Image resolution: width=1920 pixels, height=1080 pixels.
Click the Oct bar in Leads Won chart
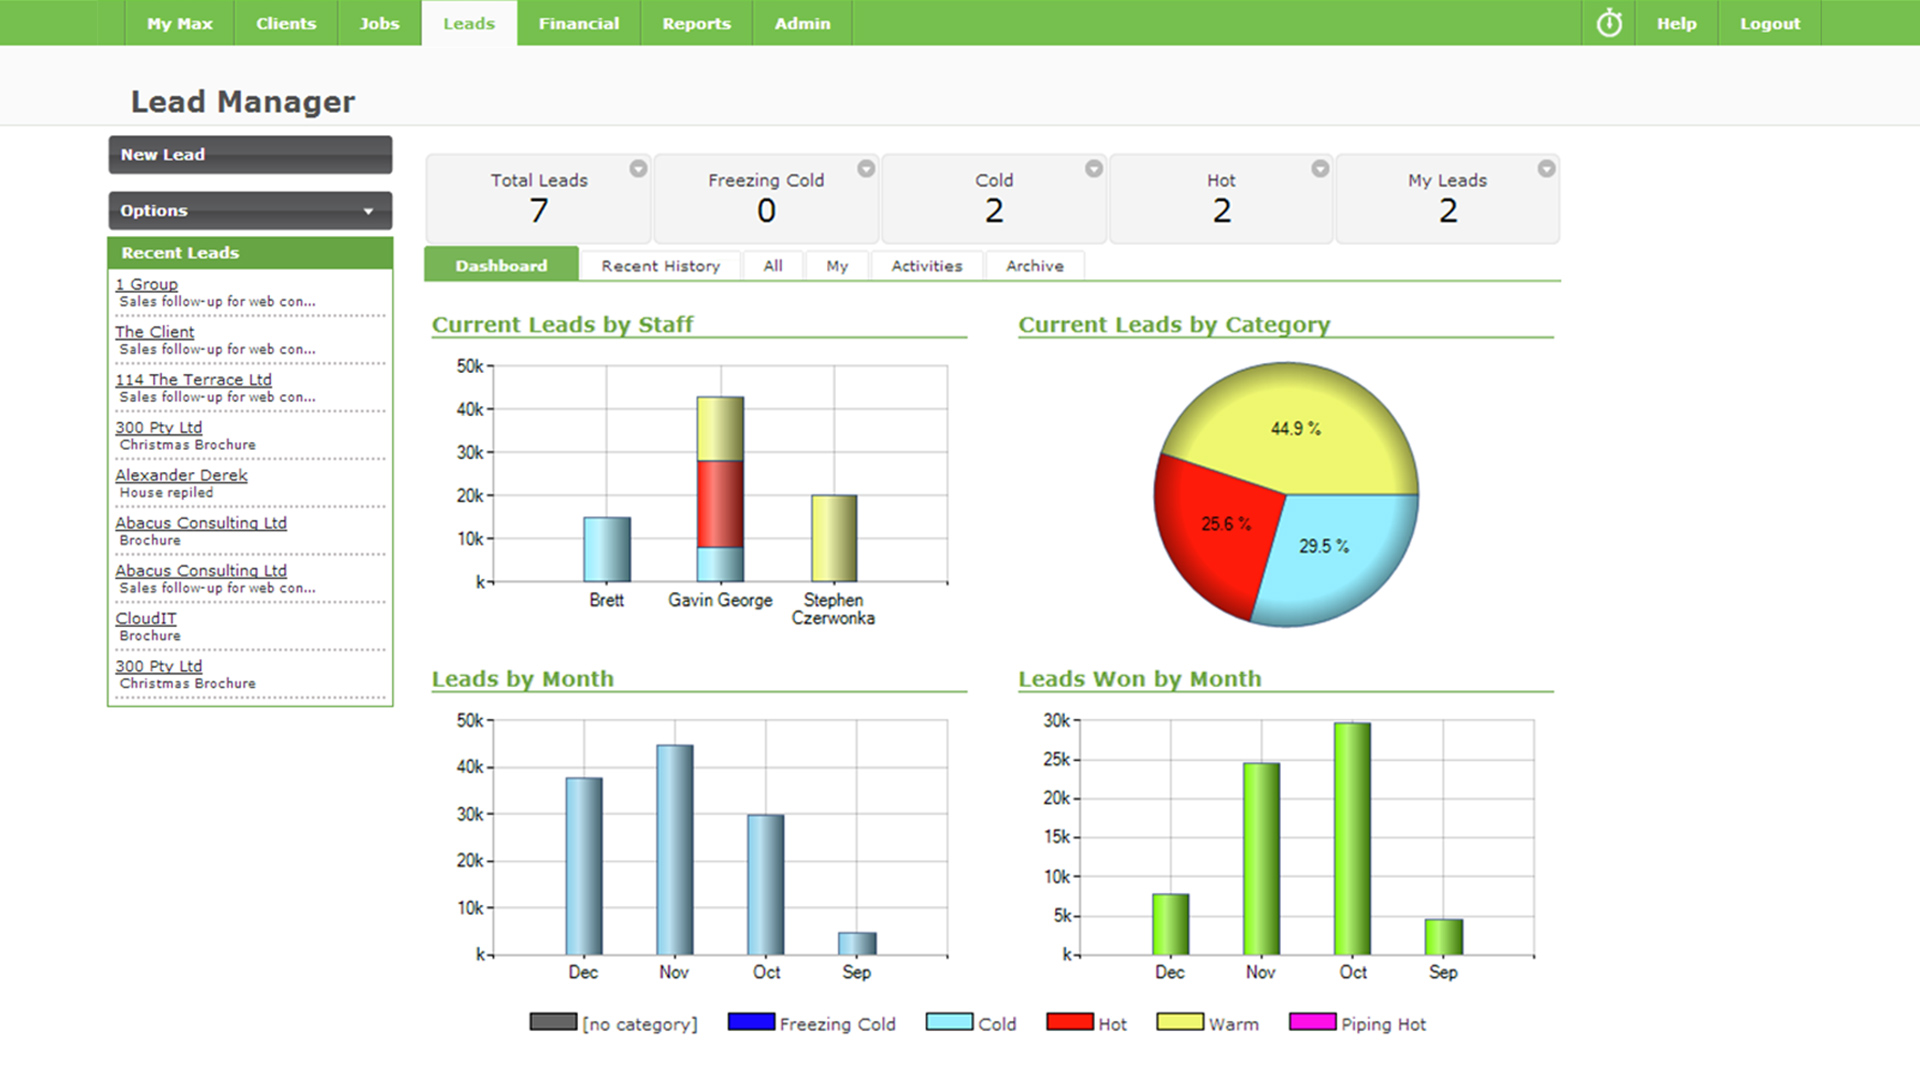(1352, 840)
